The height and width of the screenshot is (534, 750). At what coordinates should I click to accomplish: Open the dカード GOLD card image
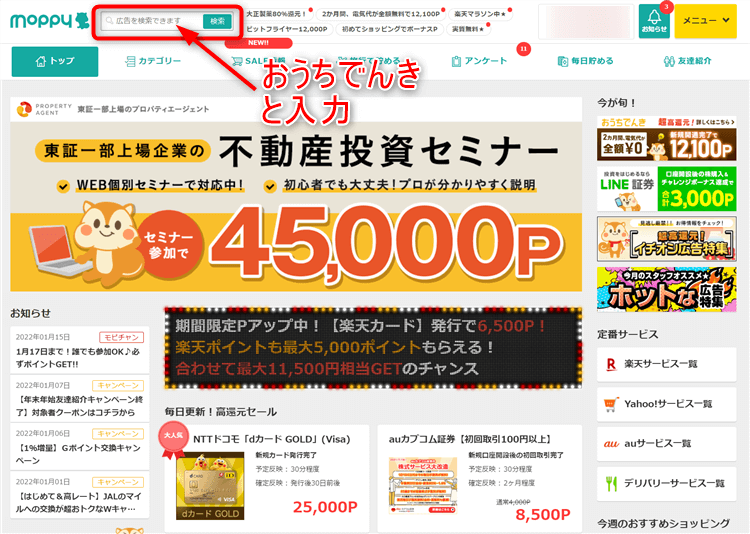tap(210, 486)
